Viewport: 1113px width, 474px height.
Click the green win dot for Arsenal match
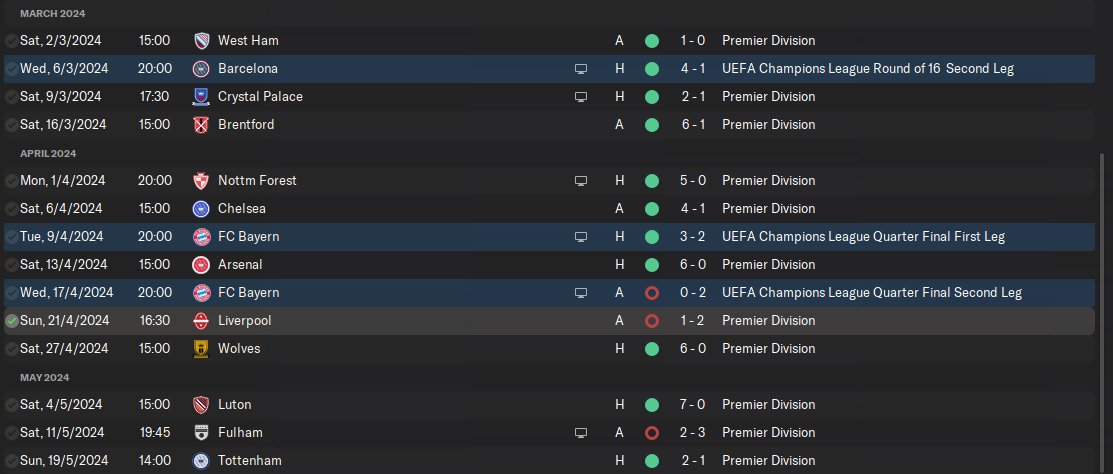click(652, 265)
